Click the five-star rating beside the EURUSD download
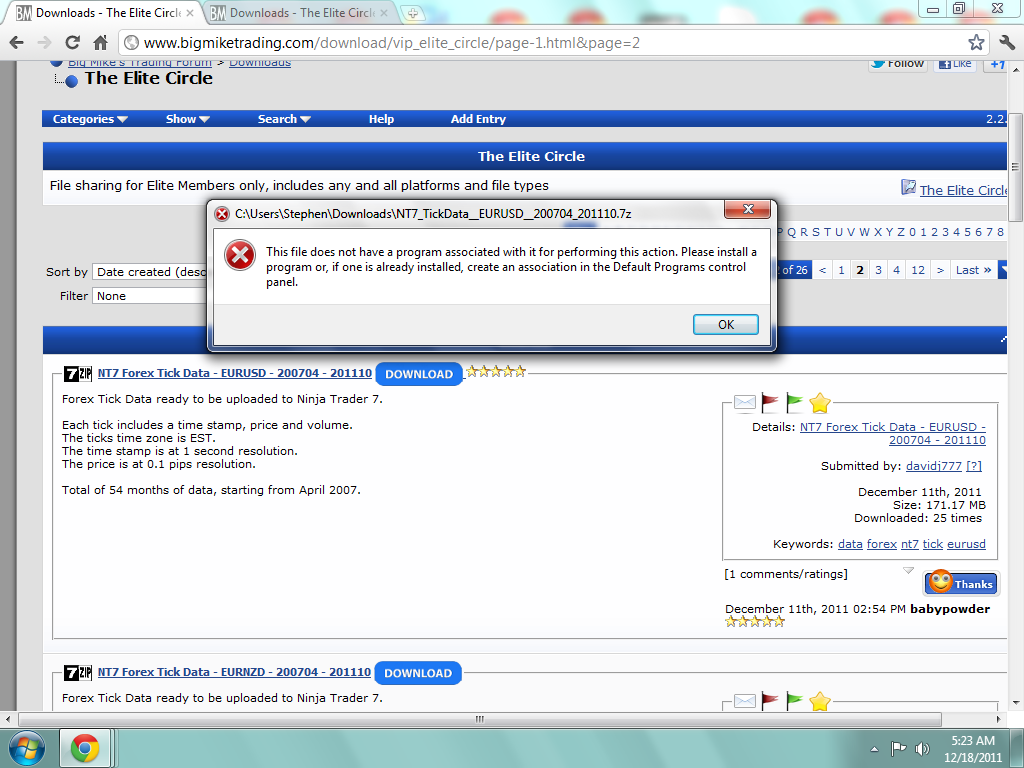The image size is (1024, 768). pos(496,372)
